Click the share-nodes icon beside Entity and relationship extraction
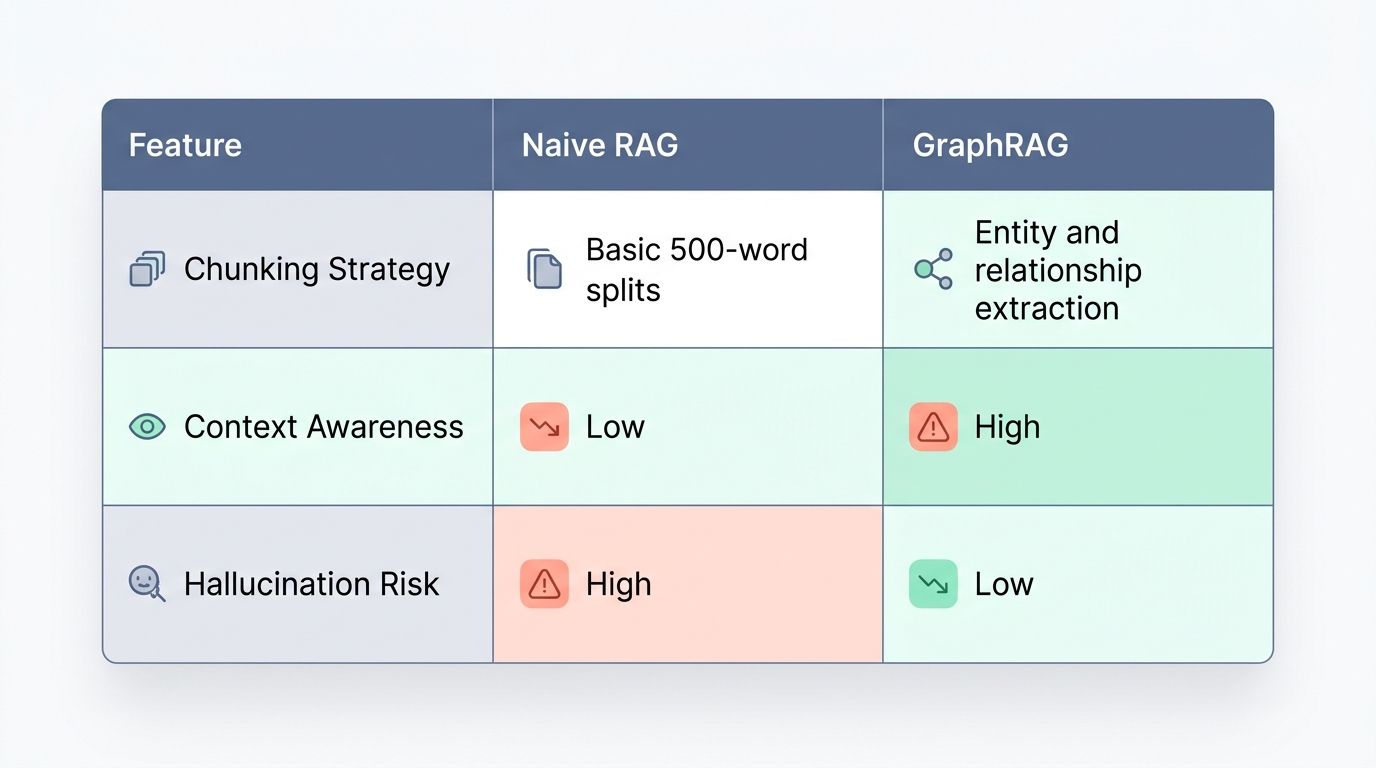The width and height of the screenshot is (1376, 768). coord(933,269)
